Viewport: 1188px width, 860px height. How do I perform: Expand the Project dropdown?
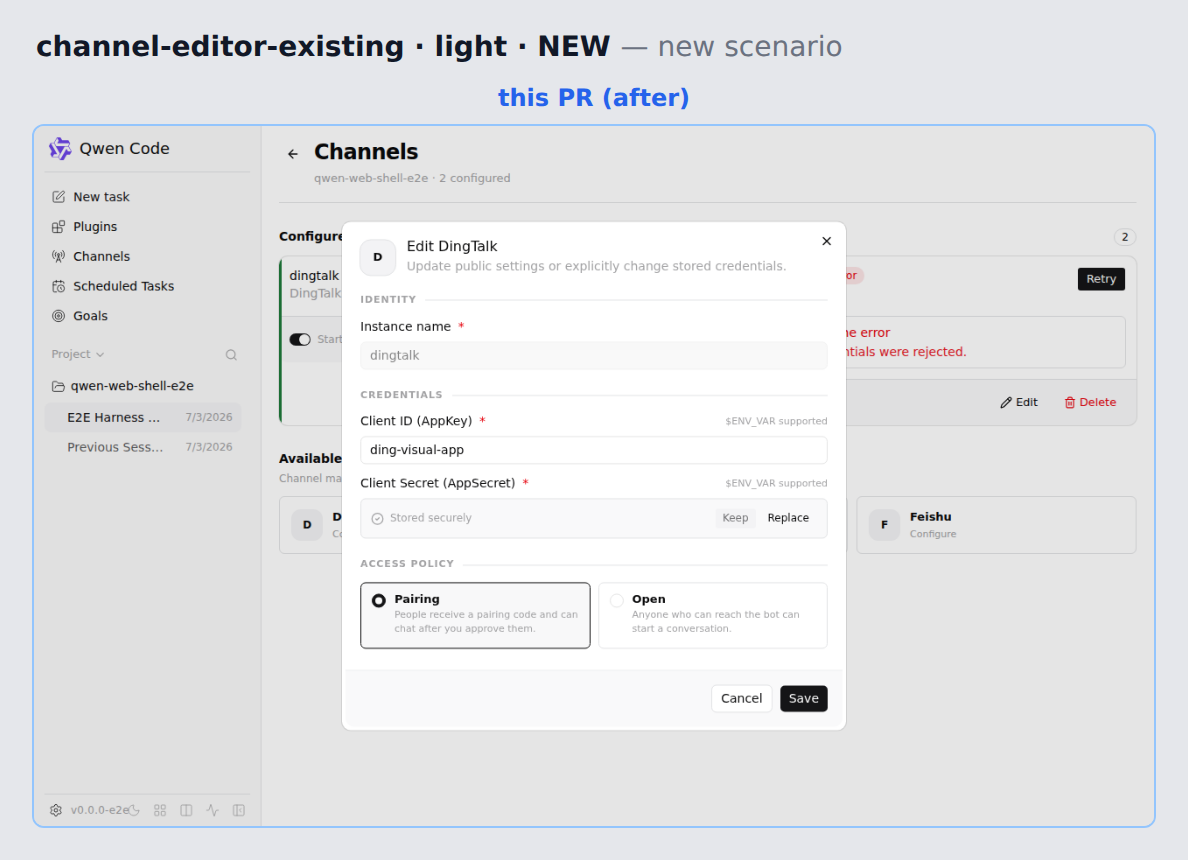click(77, 354)
